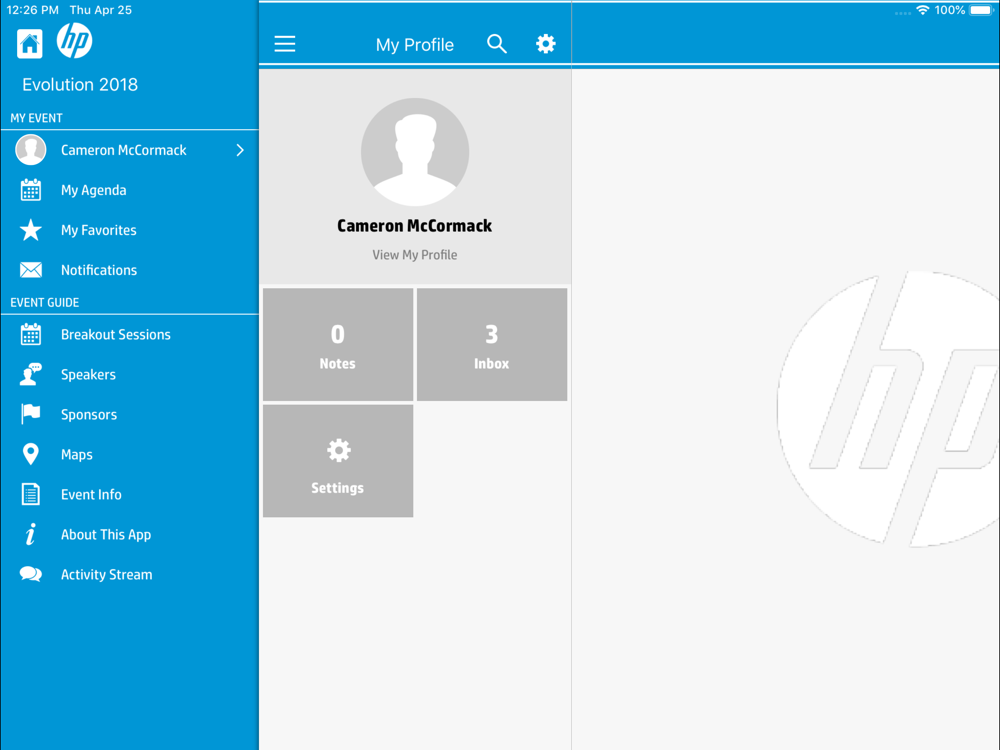Open Activity Stream menu item
The height and width of the screenshot is (750, 1000).
click(x=129, y=574)
